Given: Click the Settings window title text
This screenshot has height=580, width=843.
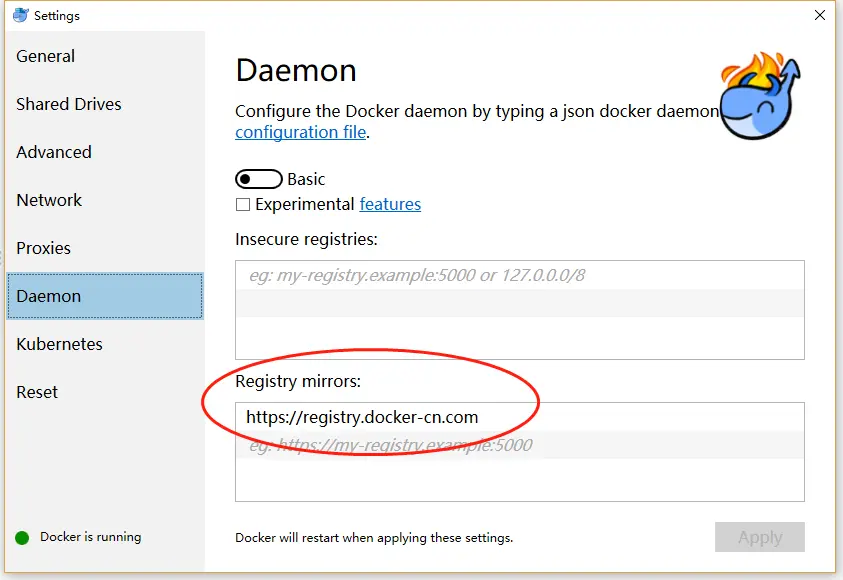Looking at the screenshot, I should [x=56, y=16].
